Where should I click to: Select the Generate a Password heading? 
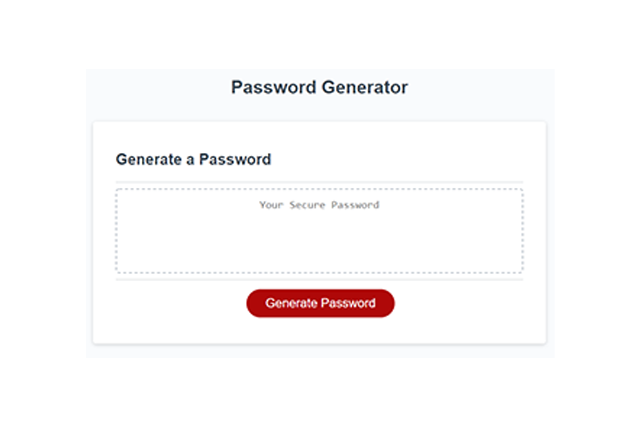pos(193,159)
